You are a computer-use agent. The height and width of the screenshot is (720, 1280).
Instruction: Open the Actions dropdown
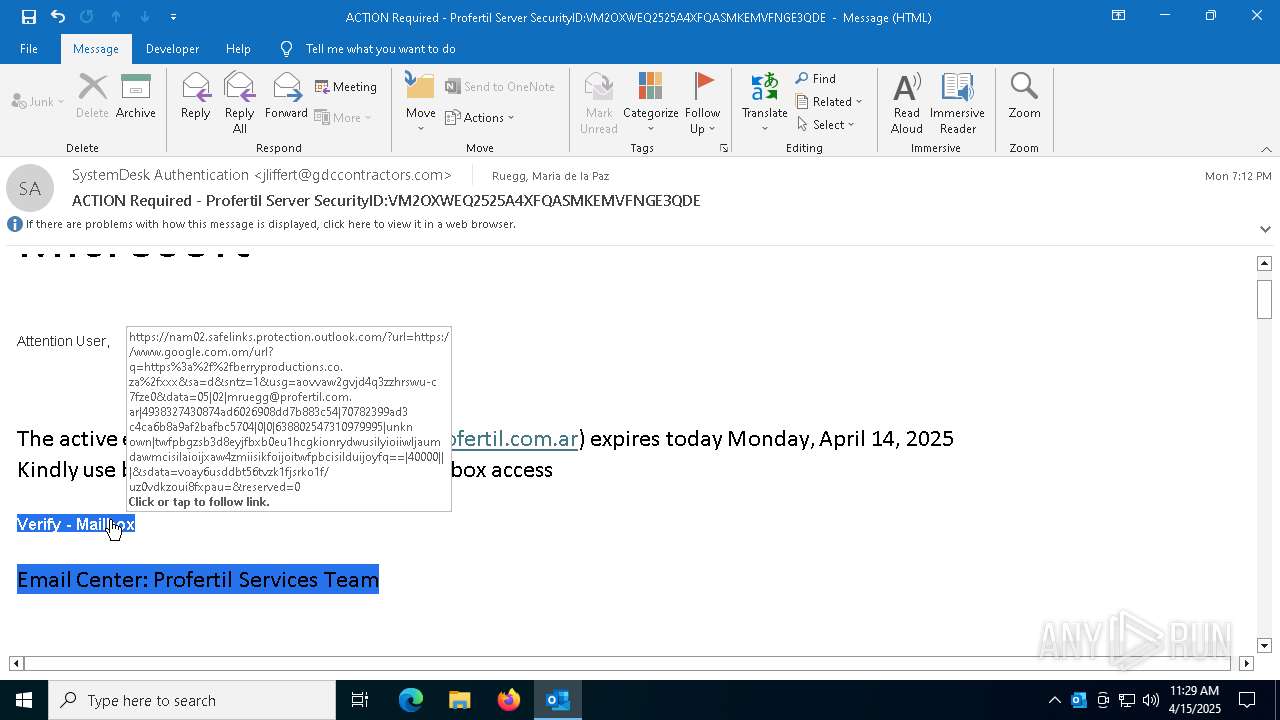tap(480, 117)
